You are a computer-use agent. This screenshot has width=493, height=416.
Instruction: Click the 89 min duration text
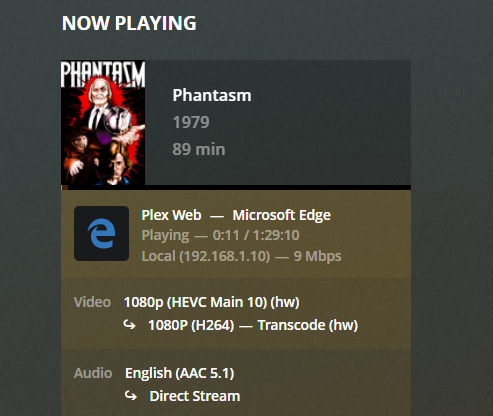coord(199,149)
